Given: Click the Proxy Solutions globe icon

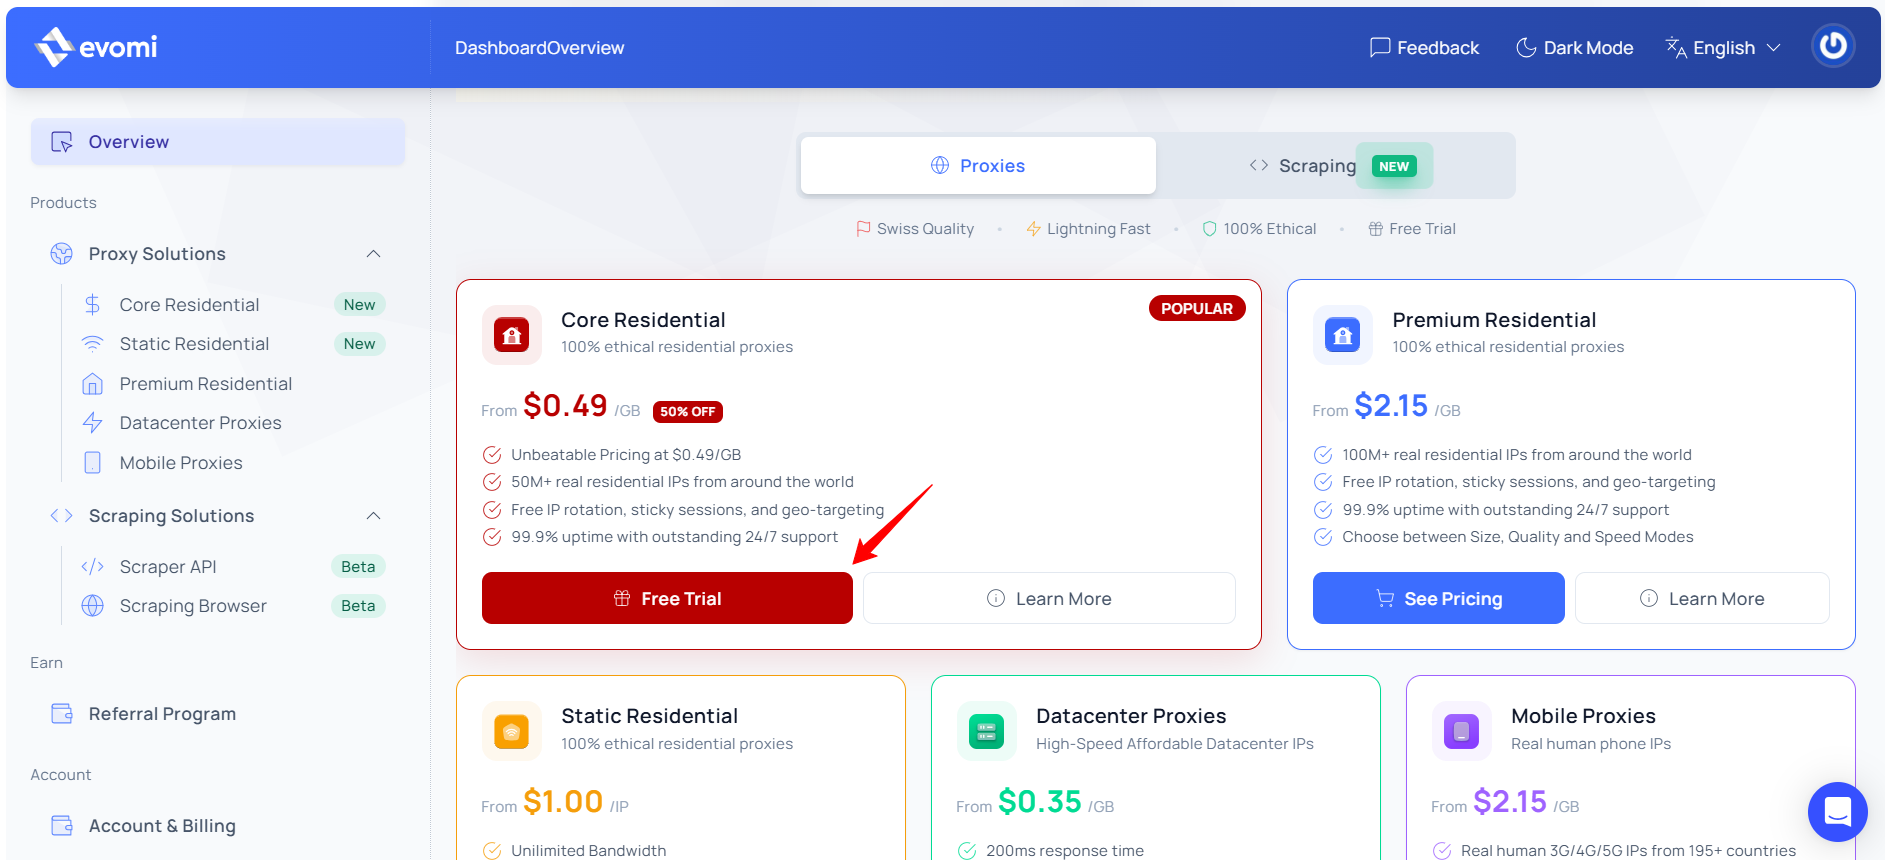Looking at the screenshot, I should click(x=62, y=254).
